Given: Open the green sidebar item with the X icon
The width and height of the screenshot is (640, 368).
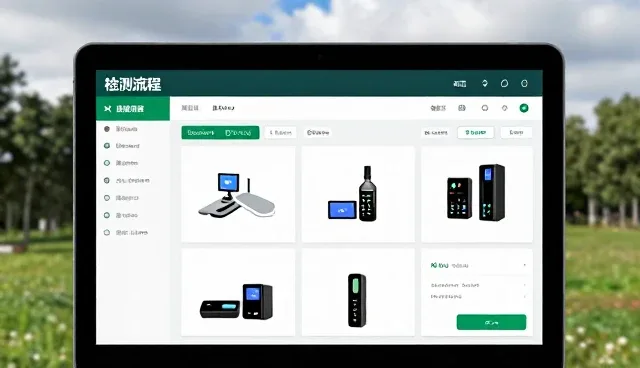Looking at the screenshot, I should (x=133, y=109).
